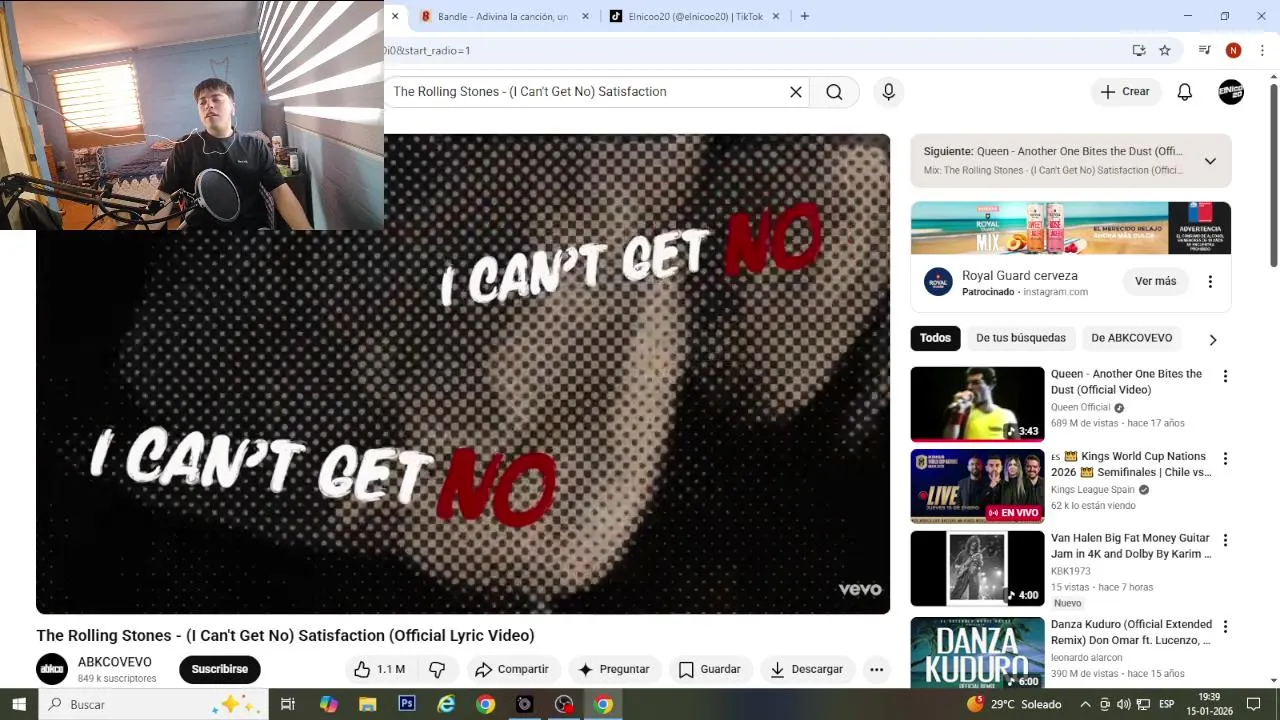The image size is (1280, 720).
Task: Open YouTube notifications bell
Action: (1184, 92)
